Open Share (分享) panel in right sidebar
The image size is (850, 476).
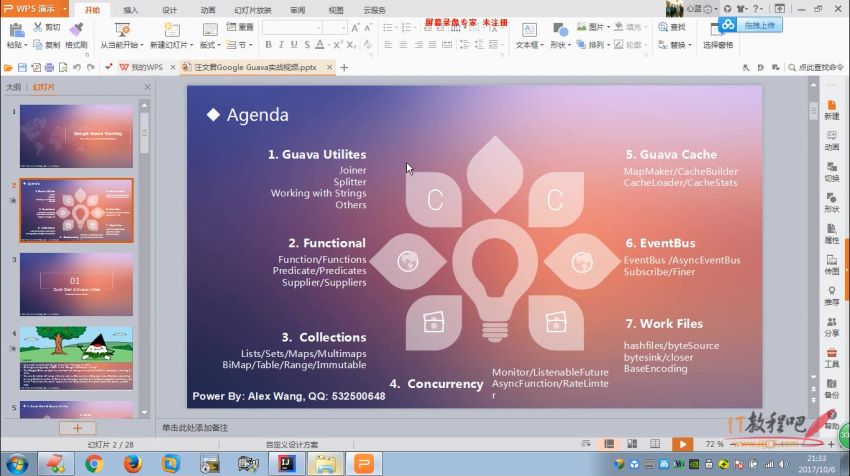(832, 327)
